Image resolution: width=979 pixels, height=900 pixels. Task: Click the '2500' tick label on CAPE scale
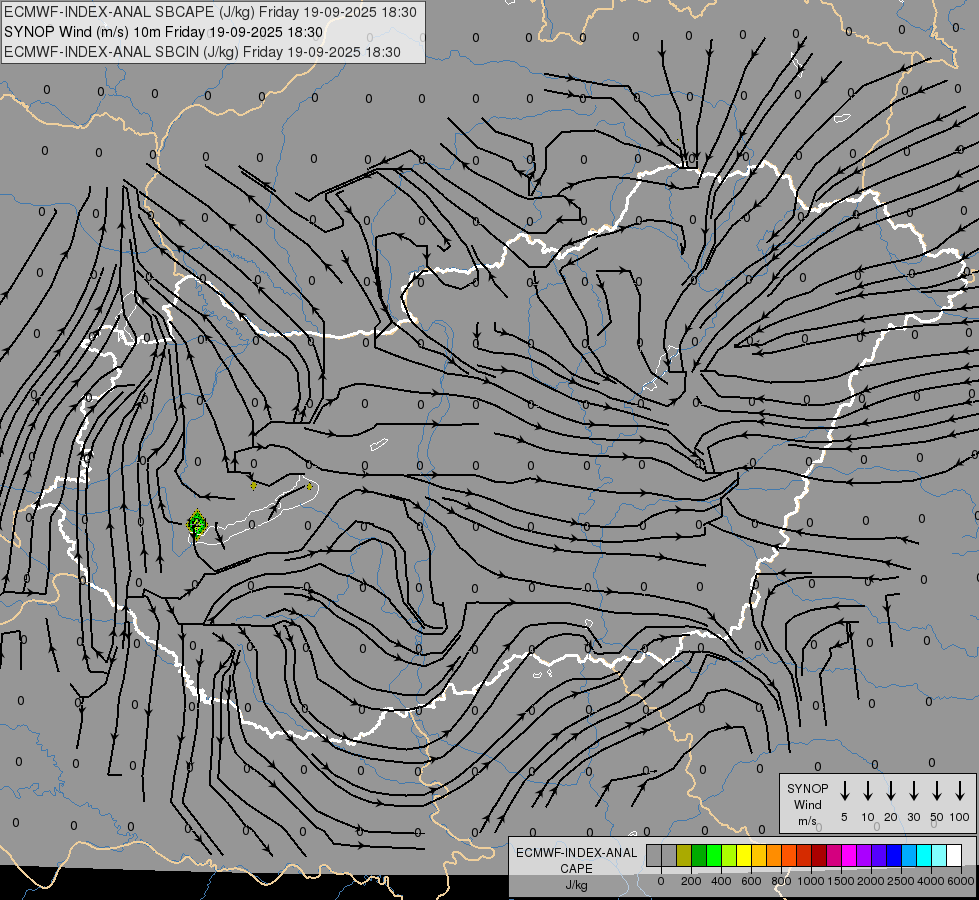900,881
